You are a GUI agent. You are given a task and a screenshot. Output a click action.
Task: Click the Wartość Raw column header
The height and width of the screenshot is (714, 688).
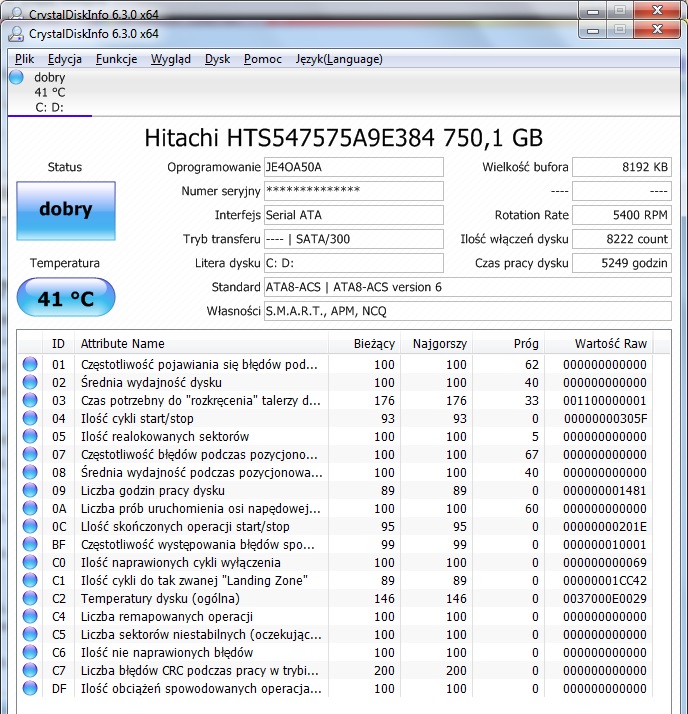point(599,343)
